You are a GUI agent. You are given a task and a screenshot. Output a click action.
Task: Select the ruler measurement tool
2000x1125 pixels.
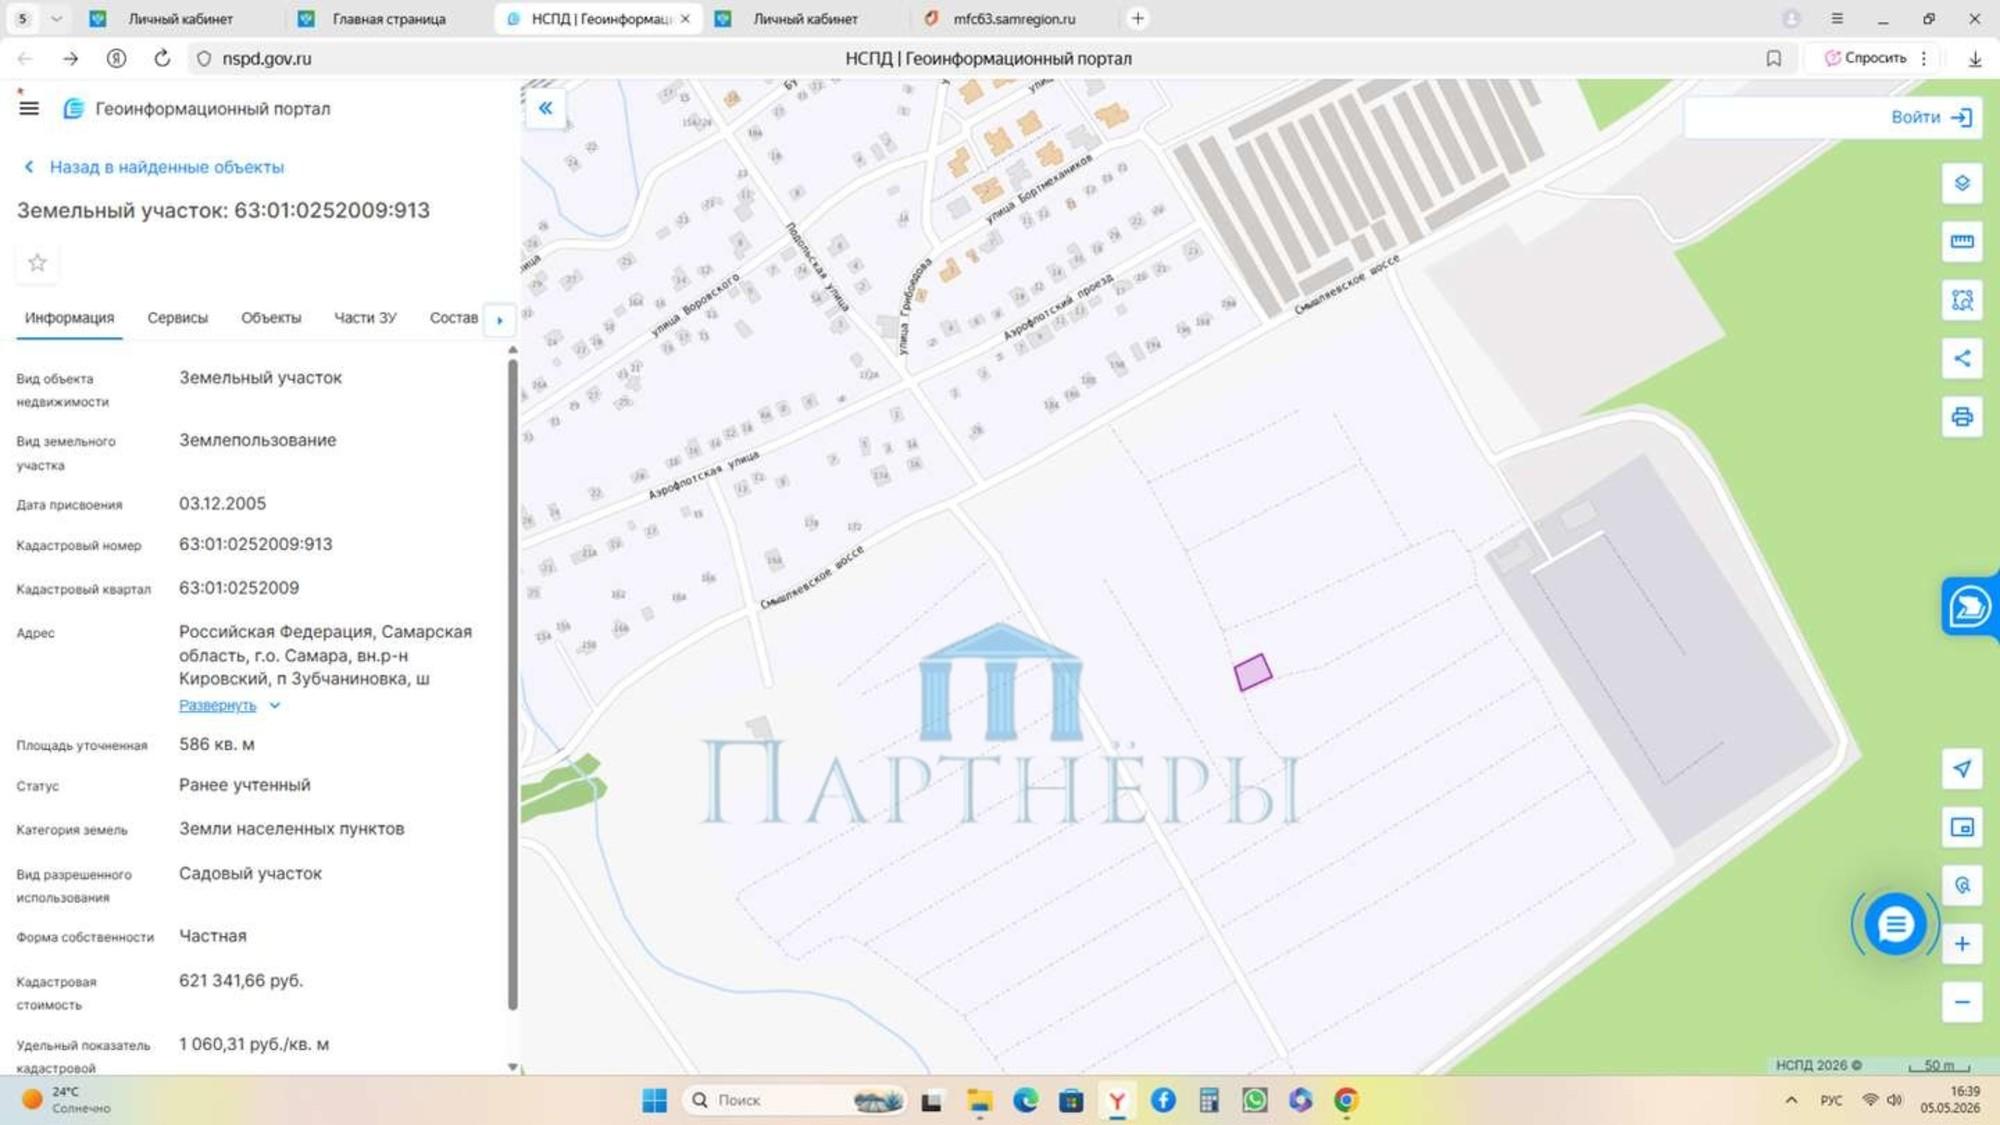coord(1962,241)
